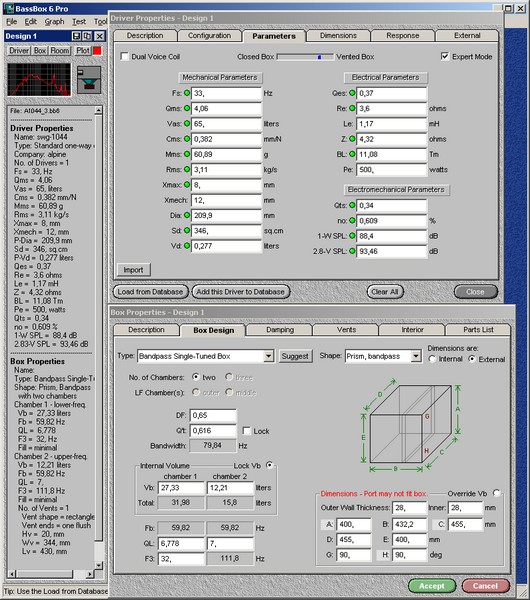Viewport: 530px width, 600px height.
Task: Click the green indicator beside Dia
Action: pos(187,215)
